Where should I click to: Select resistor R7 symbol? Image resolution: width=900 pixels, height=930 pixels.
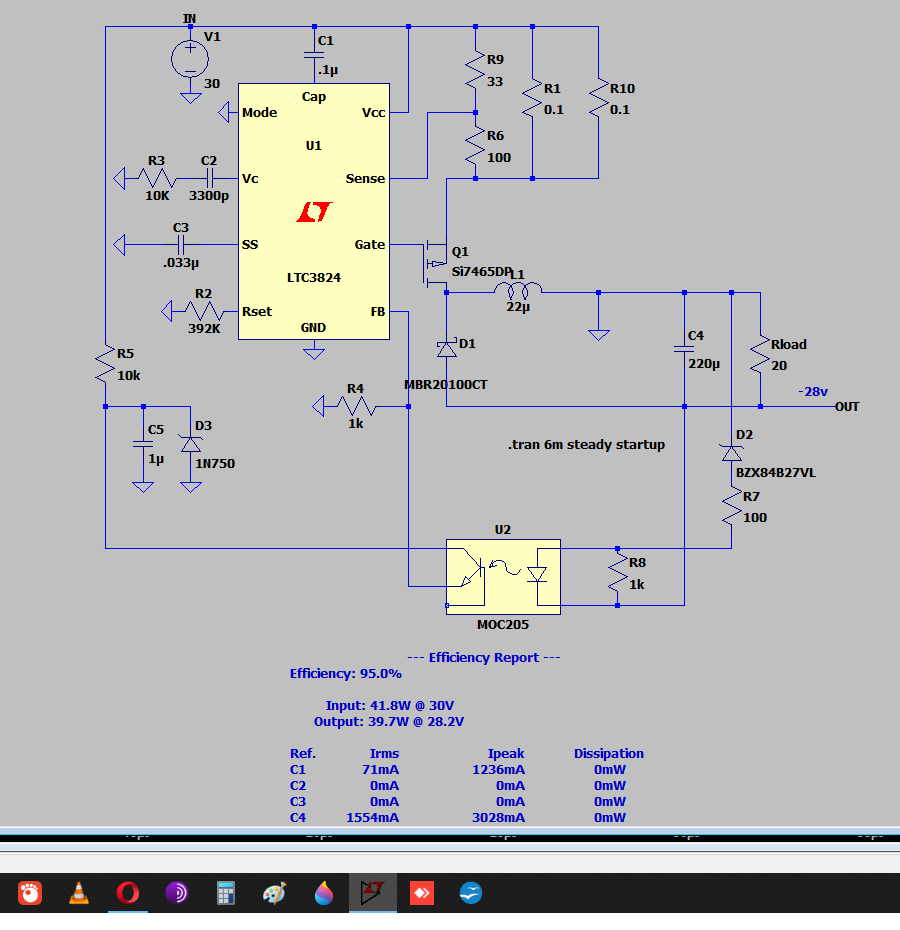click(x=732, y=506)
